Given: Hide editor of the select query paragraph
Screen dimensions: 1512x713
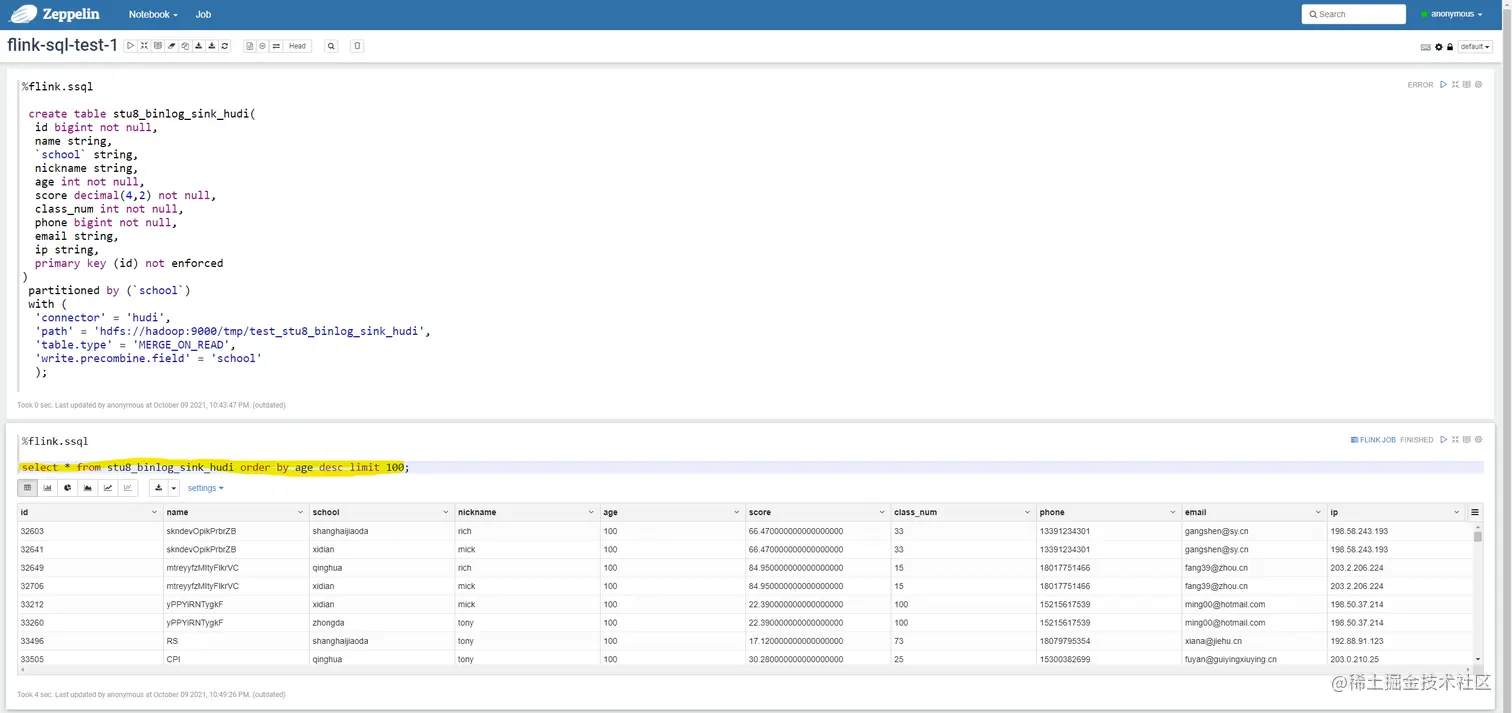Looking at the screenshot, I should [x=1455, y=439].
